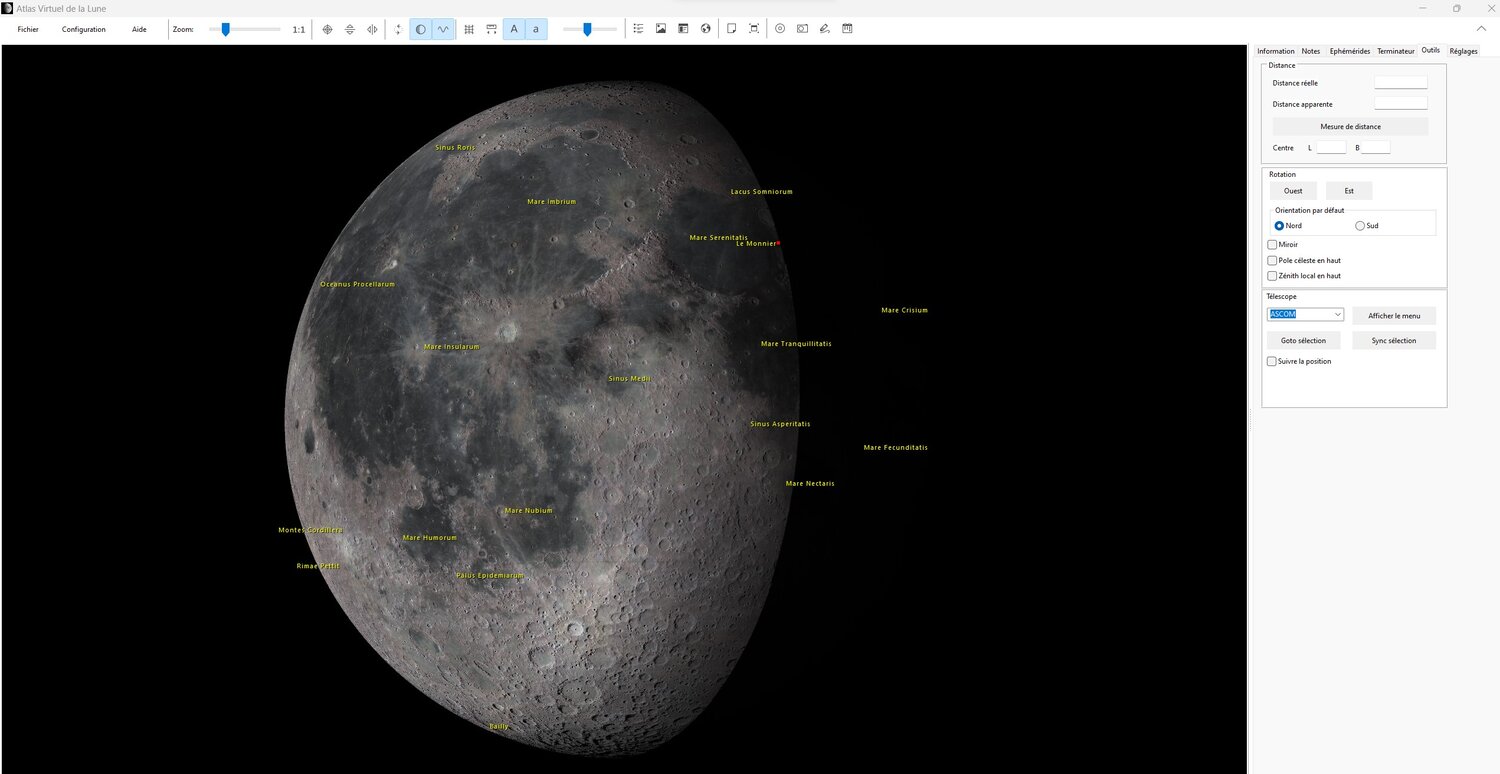Click the 'Sinus Medii' label
The height and width of the screenshot is (774, 1500).
(x=630, y=379)
